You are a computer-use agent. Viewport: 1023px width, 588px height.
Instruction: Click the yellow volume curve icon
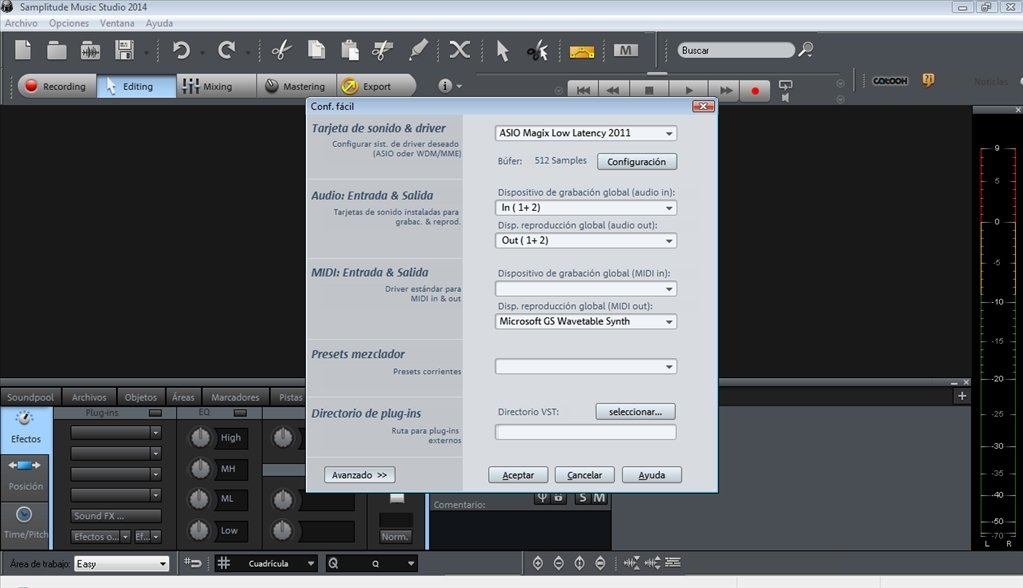pos(581,52)
